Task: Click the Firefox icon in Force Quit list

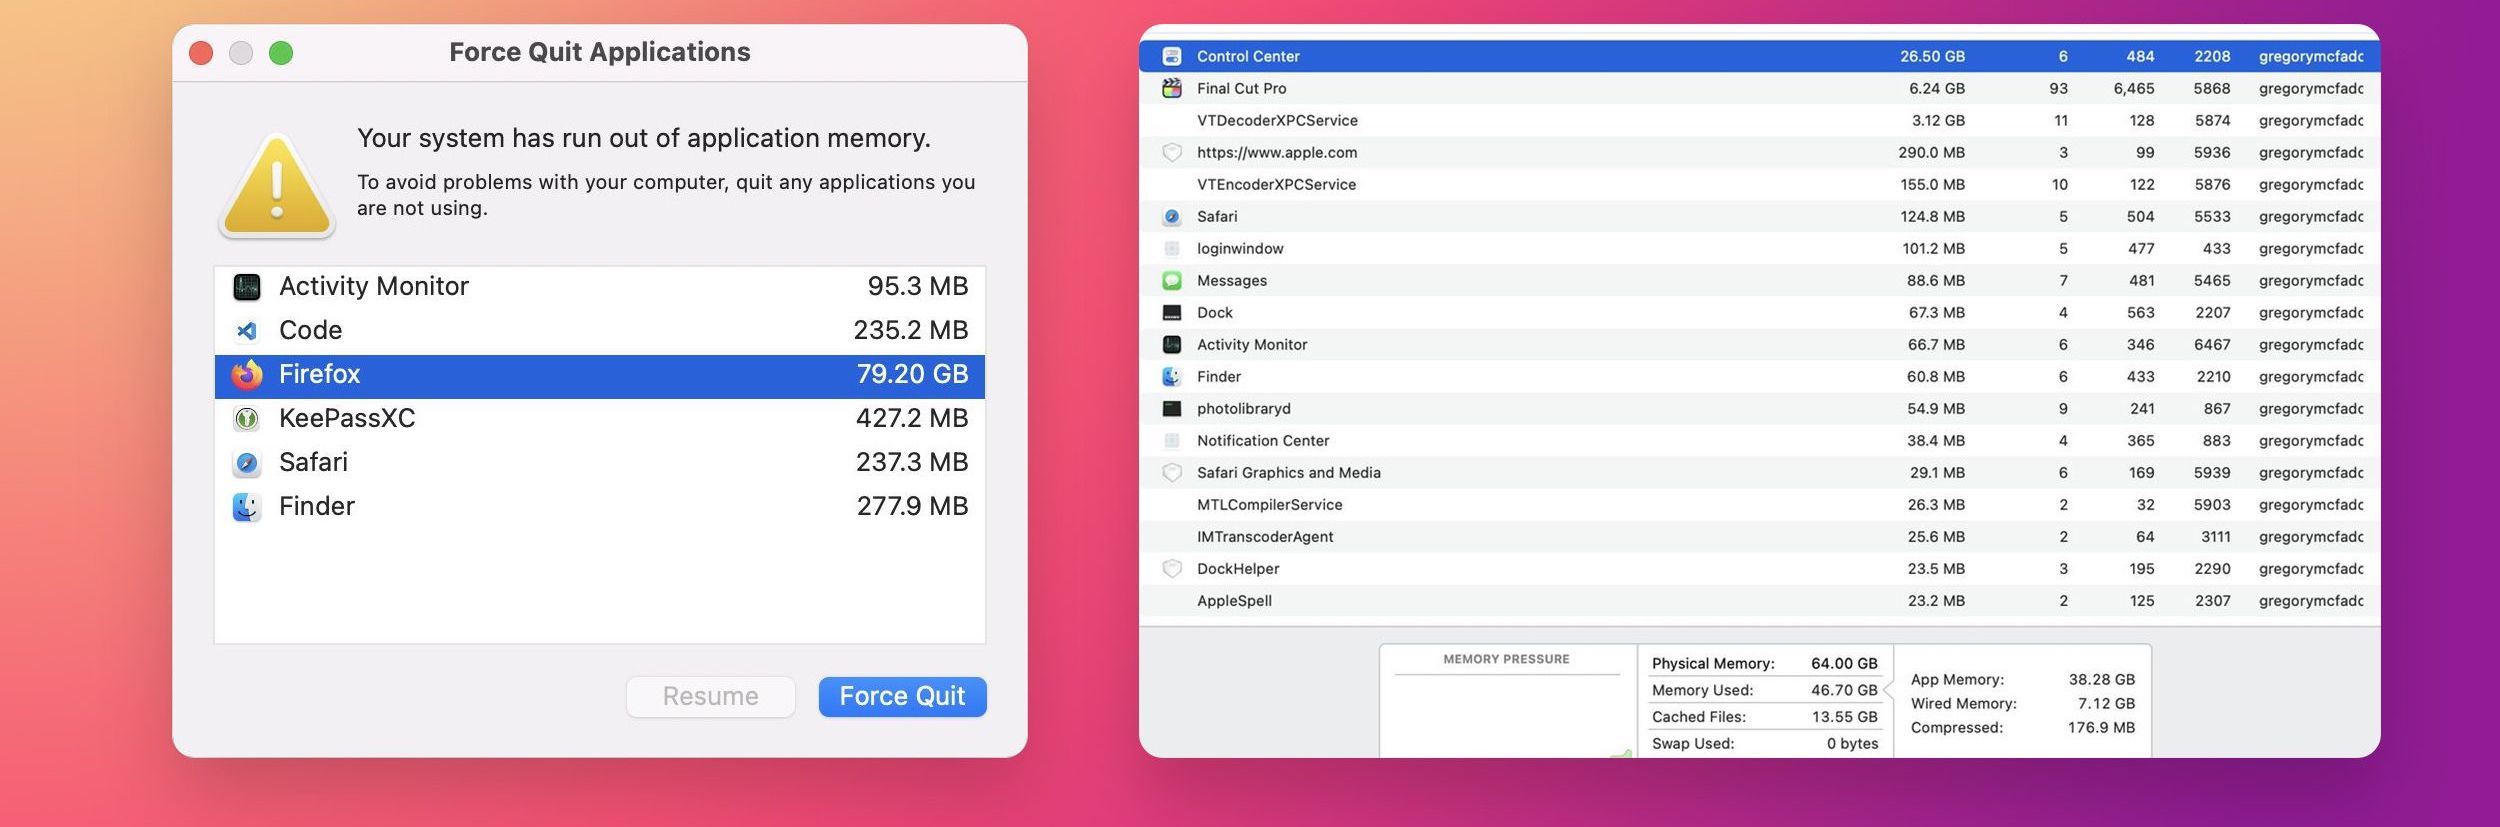Action: [x=247, y=374]
